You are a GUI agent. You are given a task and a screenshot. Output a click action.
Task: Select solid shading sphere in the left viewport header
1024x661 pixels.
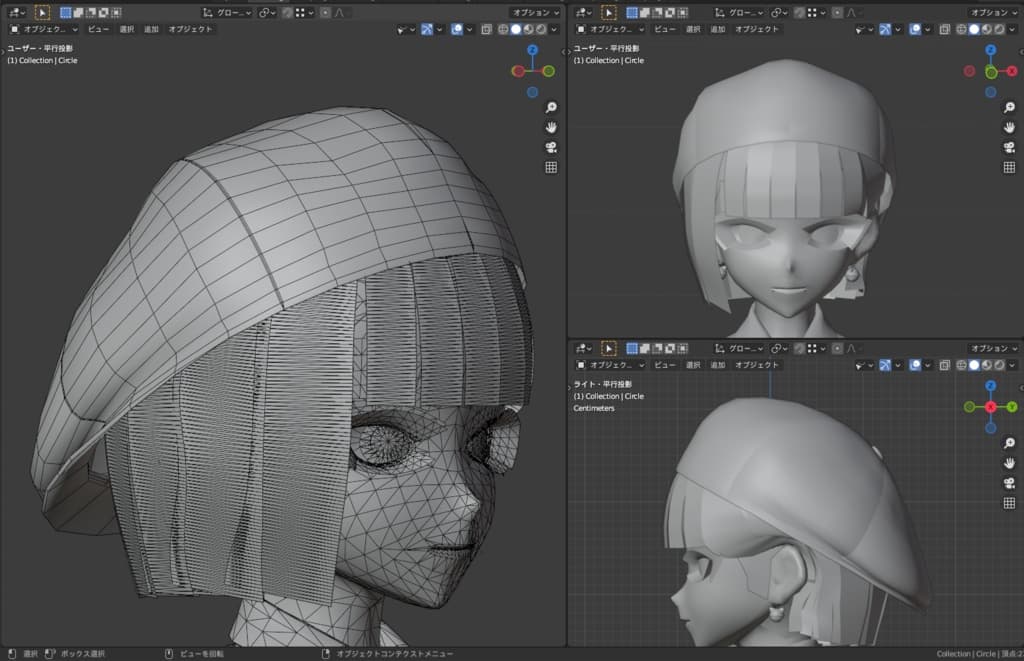516,29
